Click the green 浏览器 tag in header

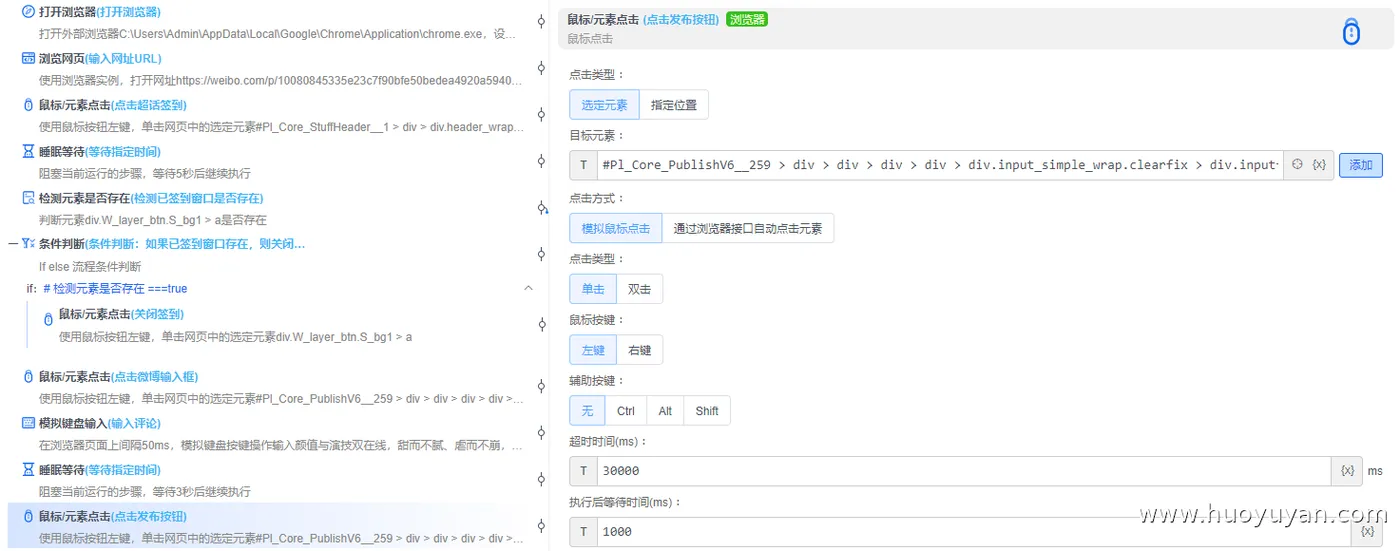747,19
